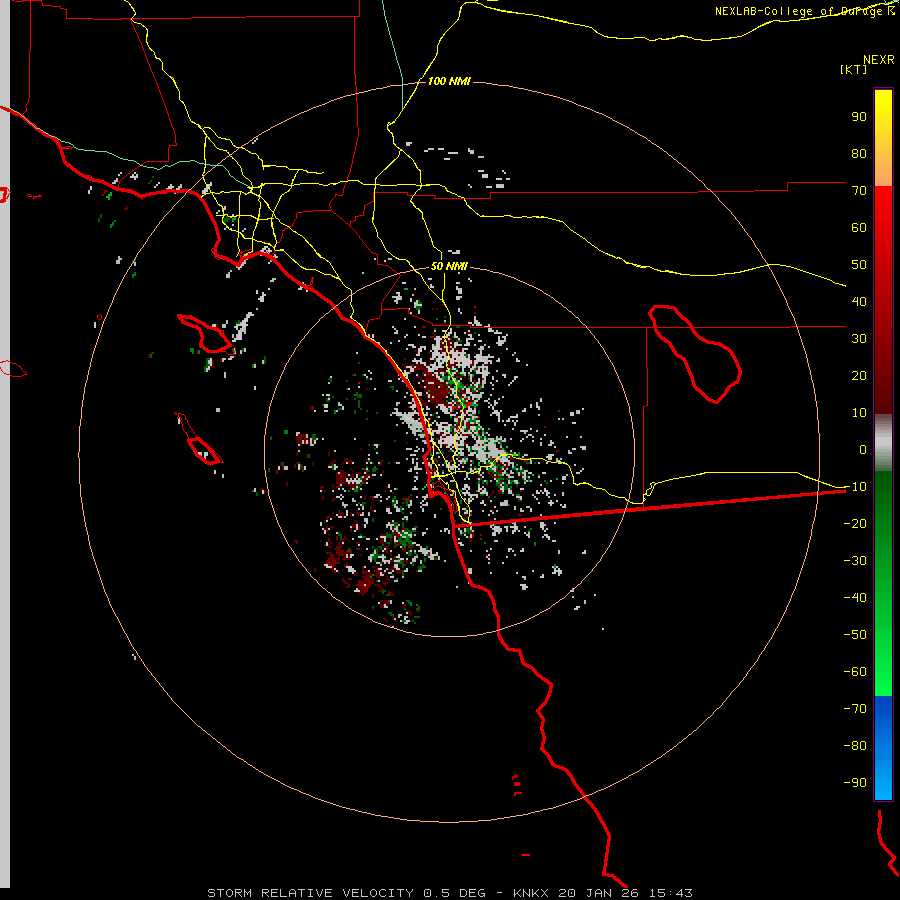
Task: Select the 40 value on velocity scale
Action: tap(859, 302)
